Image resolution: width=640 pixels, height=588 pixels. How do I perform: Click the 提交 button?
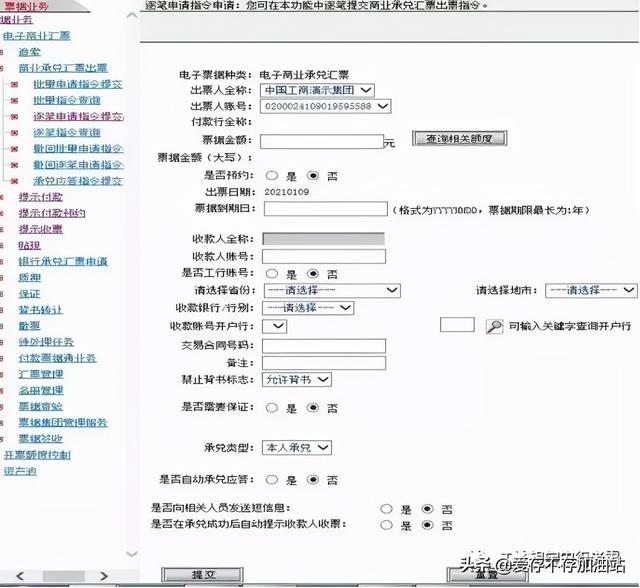coord(202,575)
